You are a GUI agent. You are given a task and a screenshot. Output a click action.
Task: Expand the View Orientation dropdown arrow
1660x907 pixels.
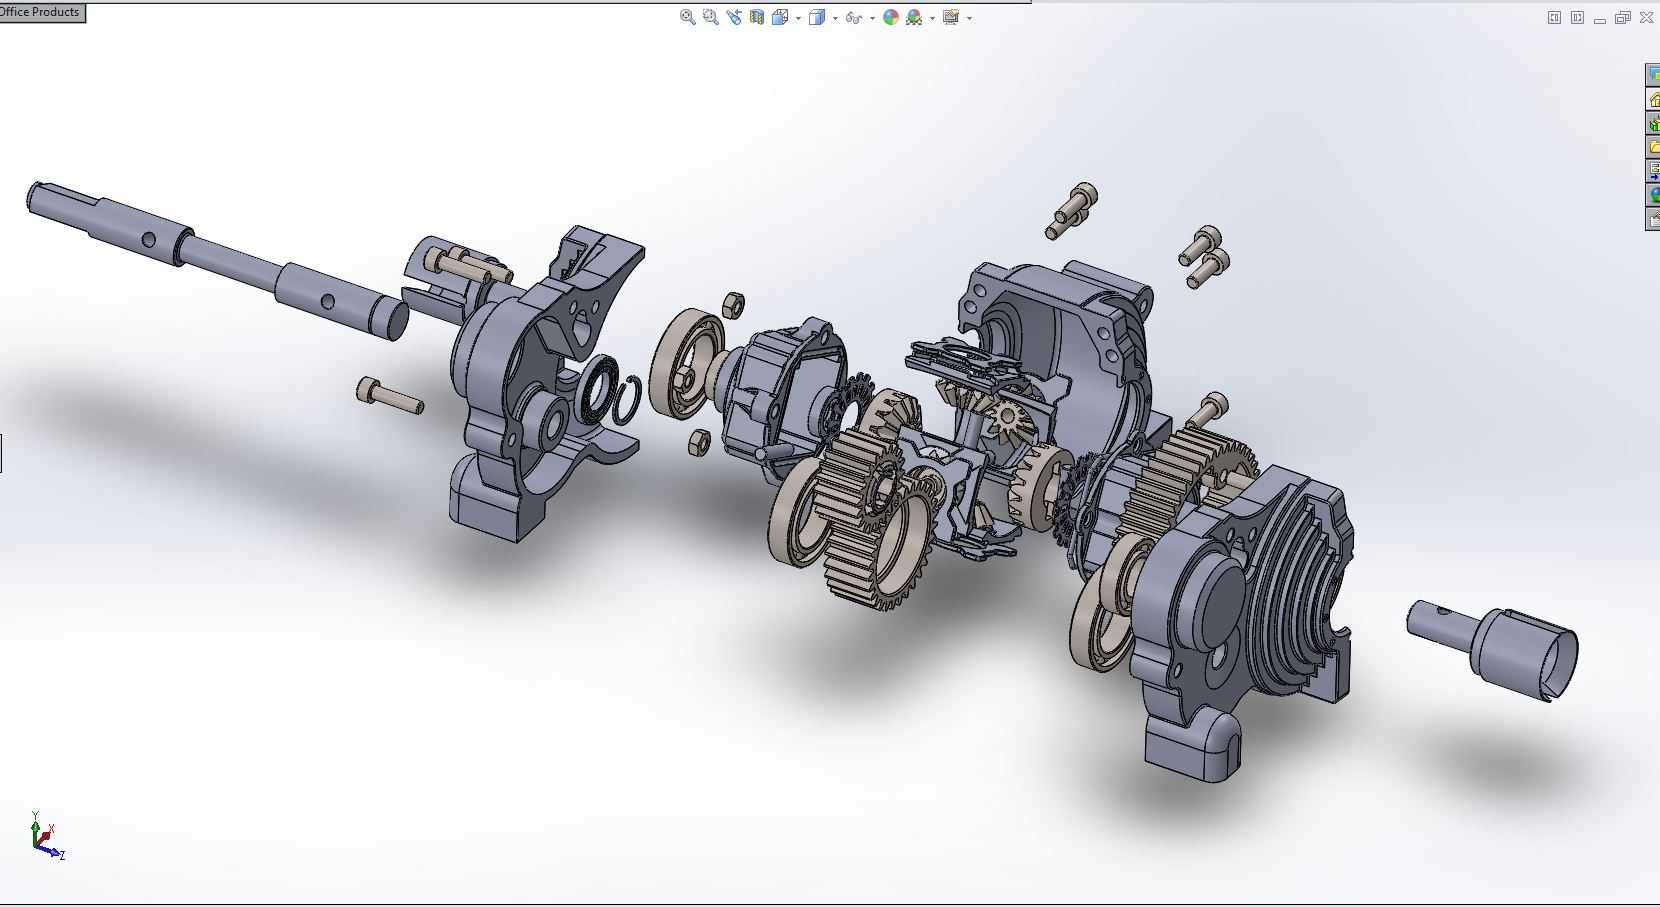point(798,18)
